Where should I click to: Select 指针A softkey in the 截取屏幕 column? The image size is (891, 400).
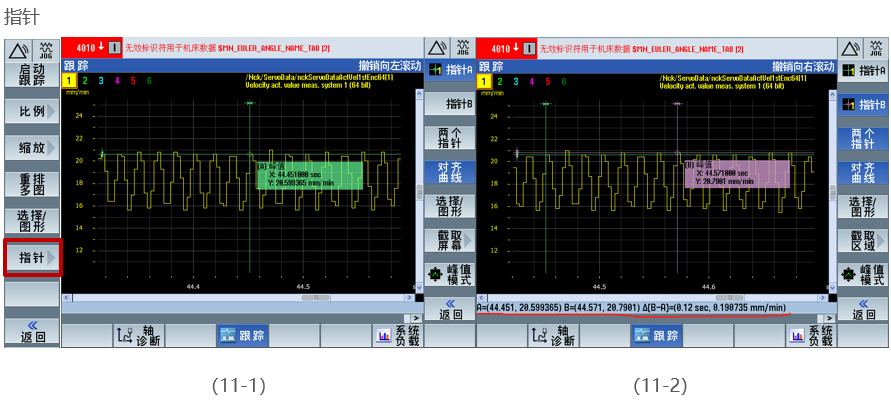(x=450, y=70)
